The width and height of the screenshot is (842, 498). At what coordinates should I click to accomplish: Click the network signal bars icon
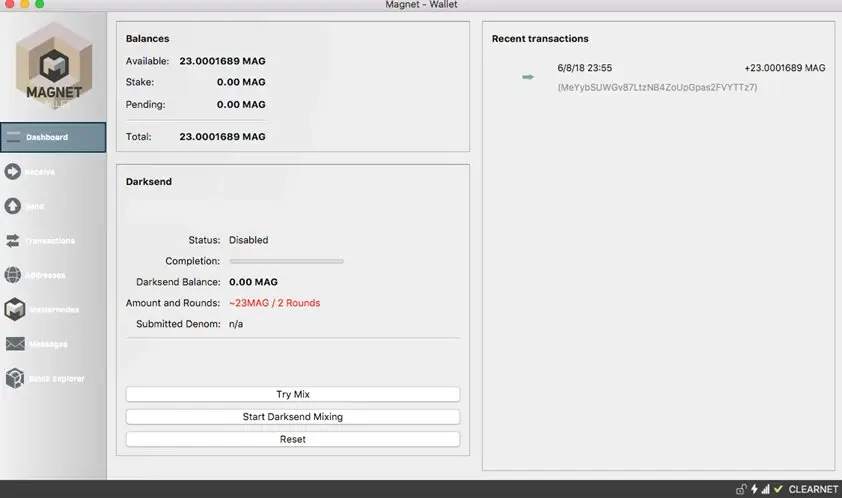coord(765,489)
